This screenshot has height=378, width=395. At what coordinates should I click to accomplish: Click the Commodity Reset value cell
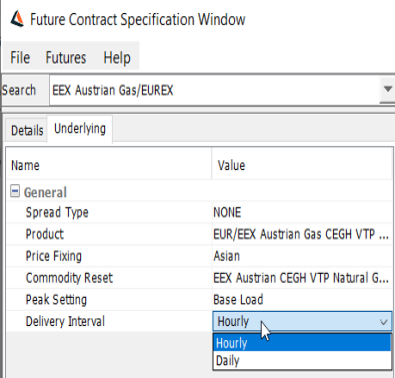[302, 278]
